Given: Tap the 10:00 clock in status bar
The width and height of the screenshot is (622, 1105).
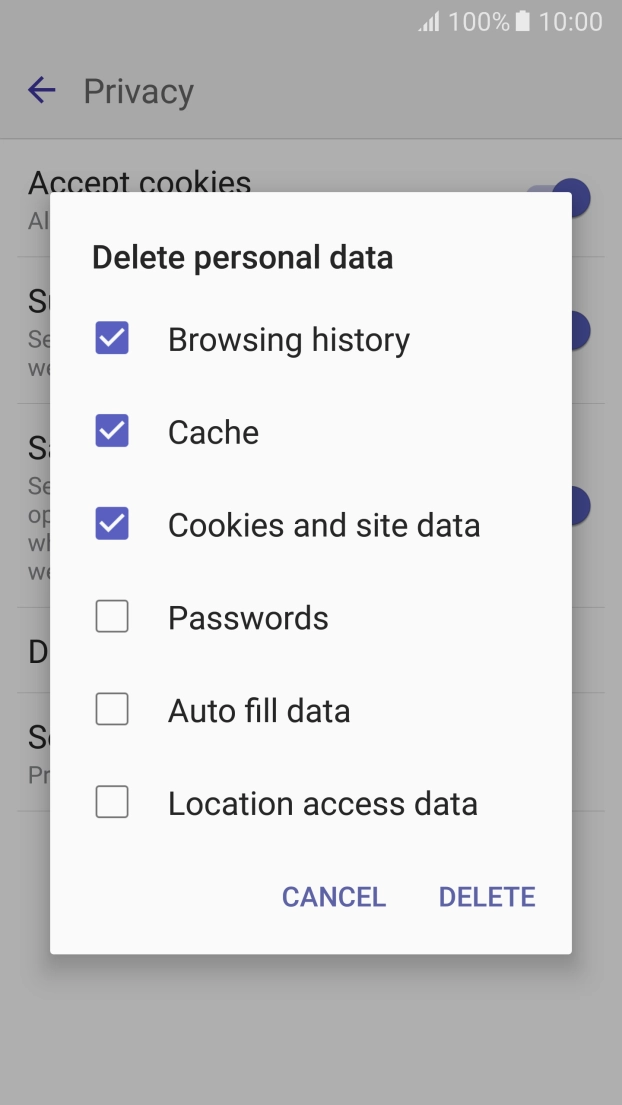Looking at the screenshot, I should [x=571, y=22].
